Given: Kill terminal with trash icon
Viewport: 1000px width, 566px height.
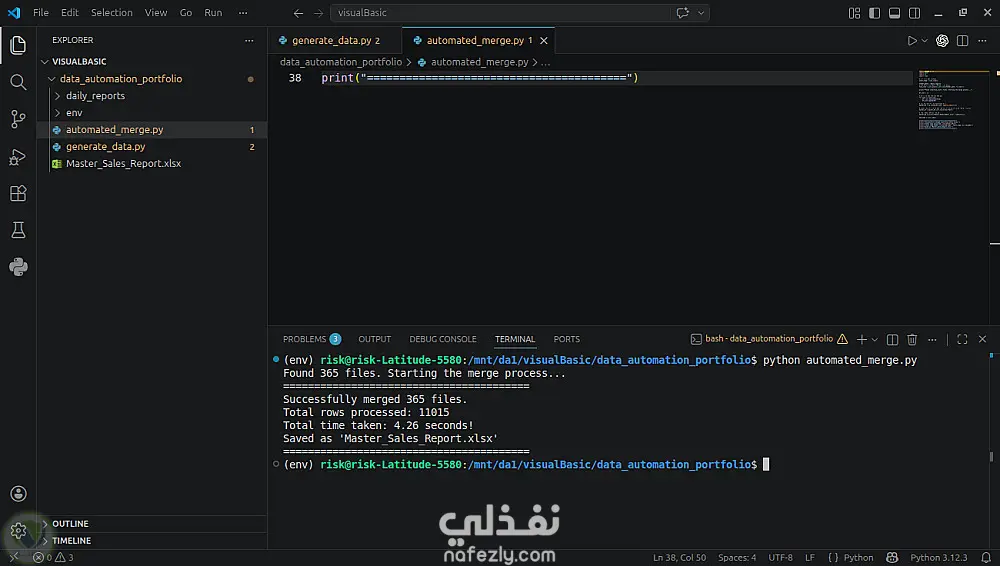Looking at the screenshot, I should pyautogui.click(x=912, y=339).
